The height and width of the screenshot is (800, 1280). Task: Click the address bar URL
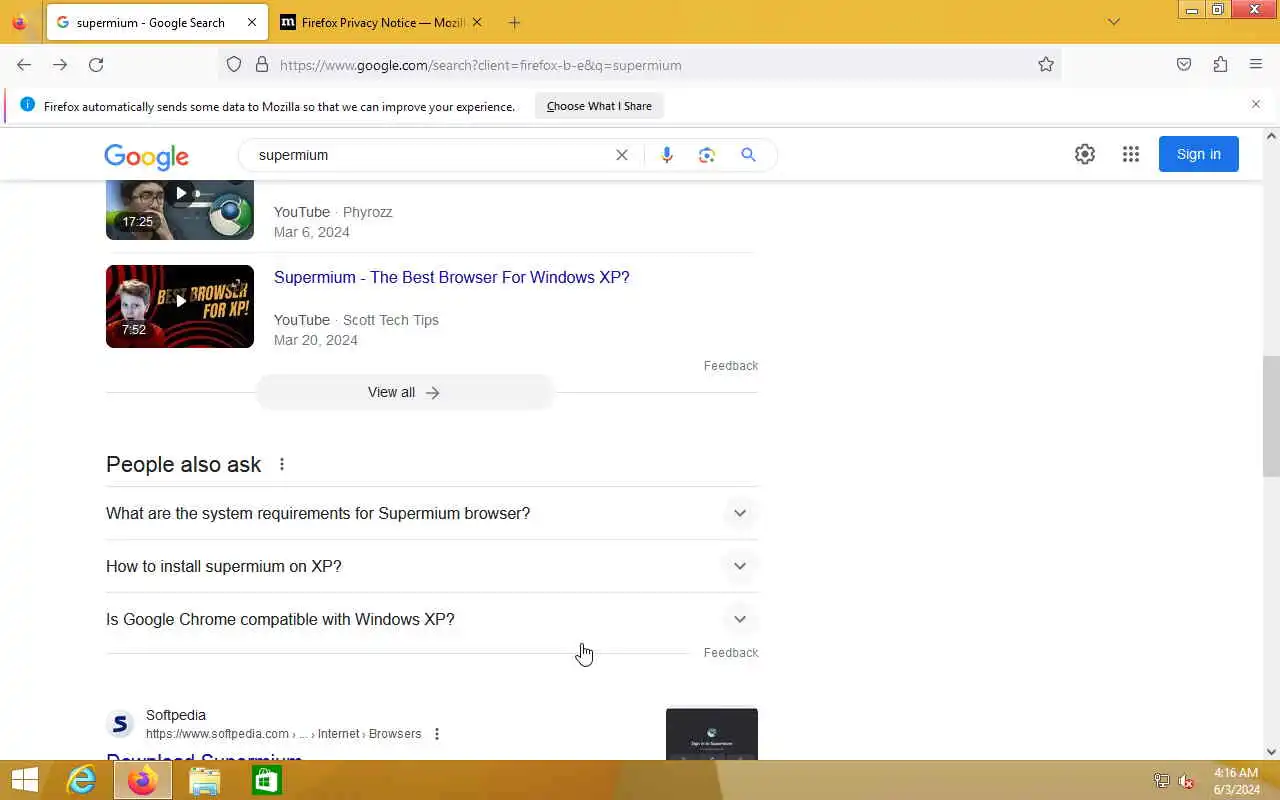(481, 65)
